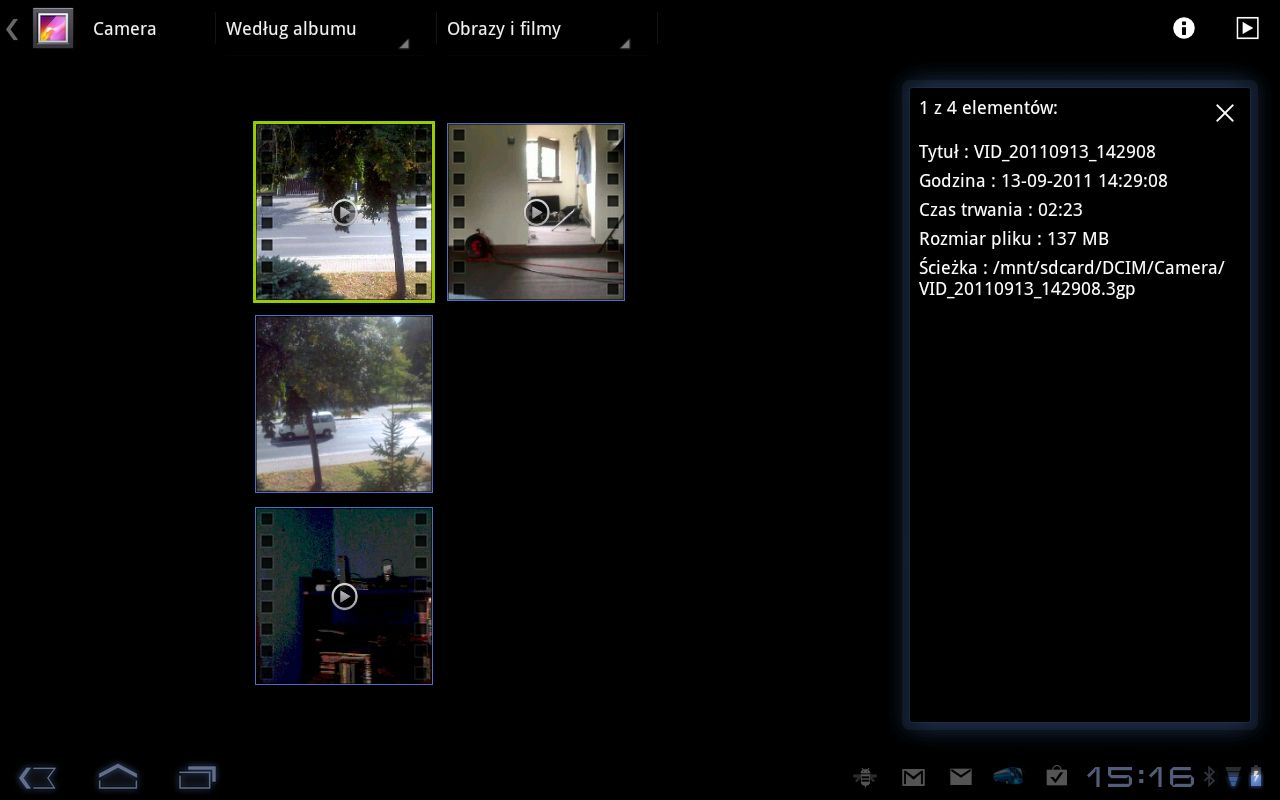1280x800 pixels.
Task: Show details with the info icon
Action: tap(1184, 28)
